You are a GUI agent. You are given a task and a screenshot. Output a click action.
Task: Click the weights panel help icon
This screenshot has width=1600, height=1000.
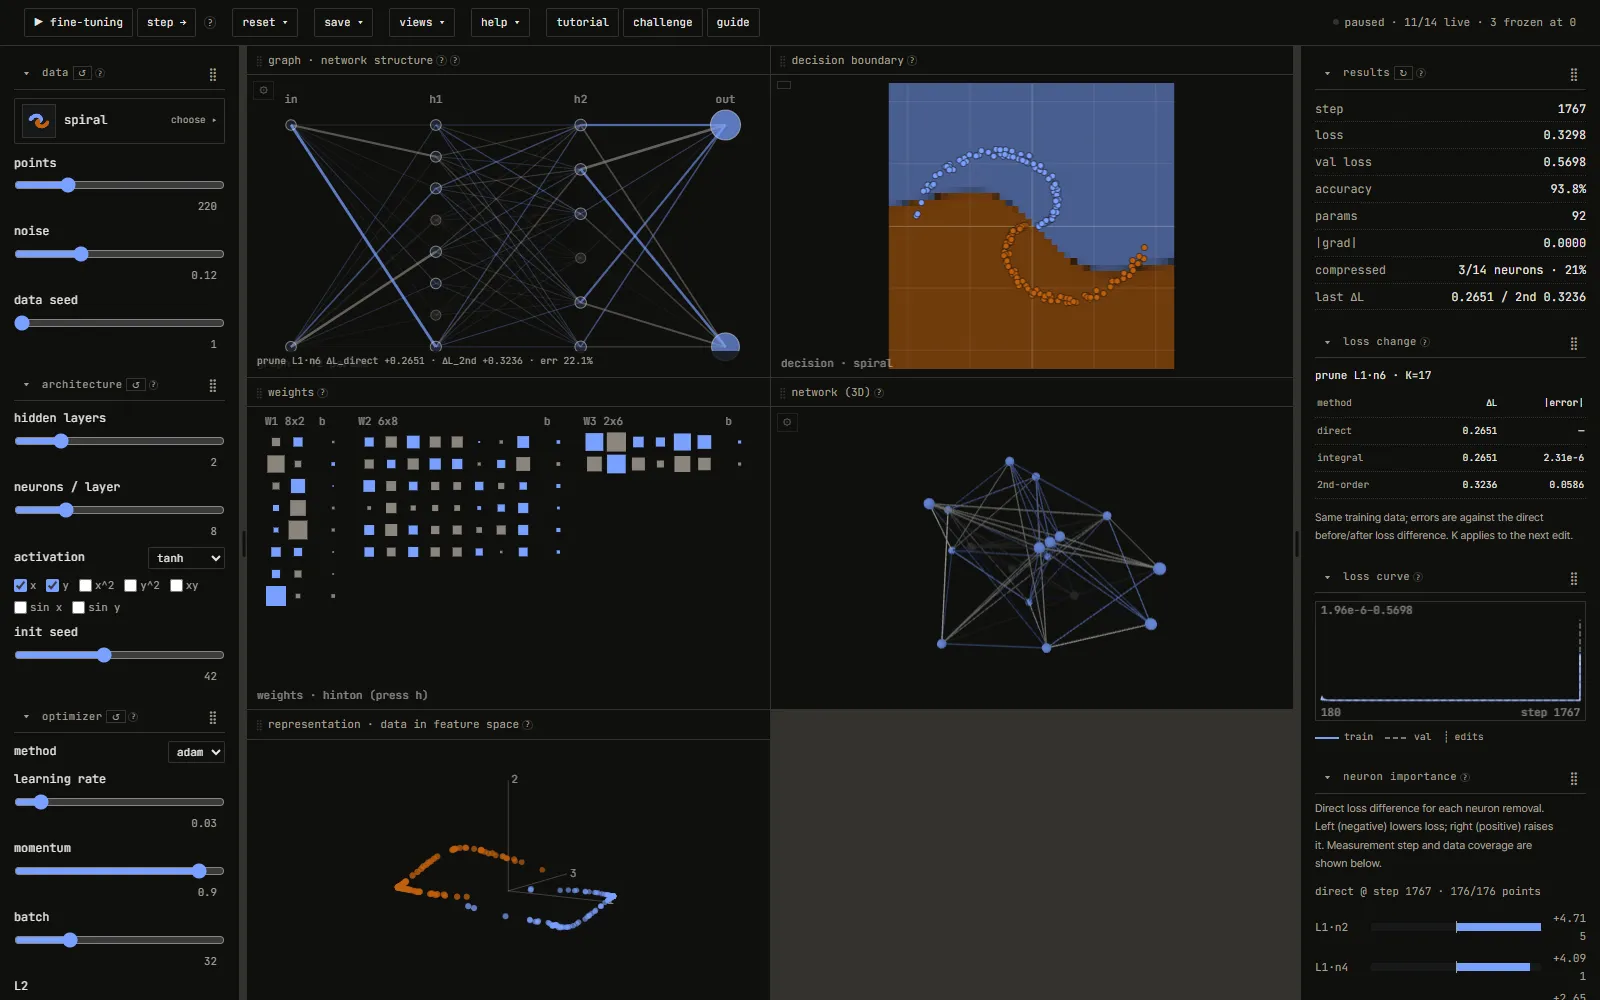click(322, 393)
